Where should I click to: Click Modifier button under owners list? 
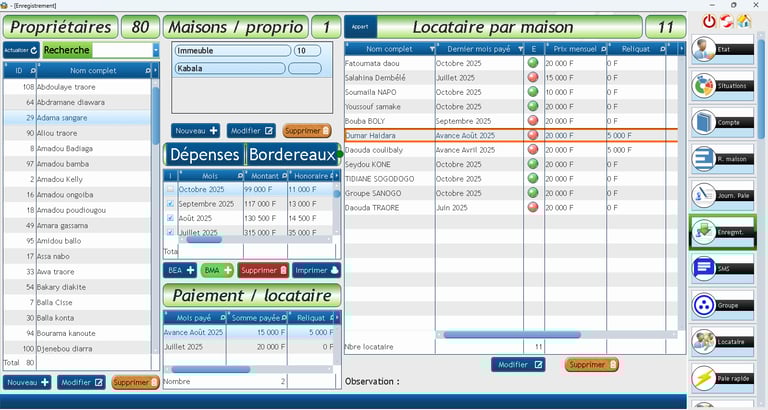[81, 383]
